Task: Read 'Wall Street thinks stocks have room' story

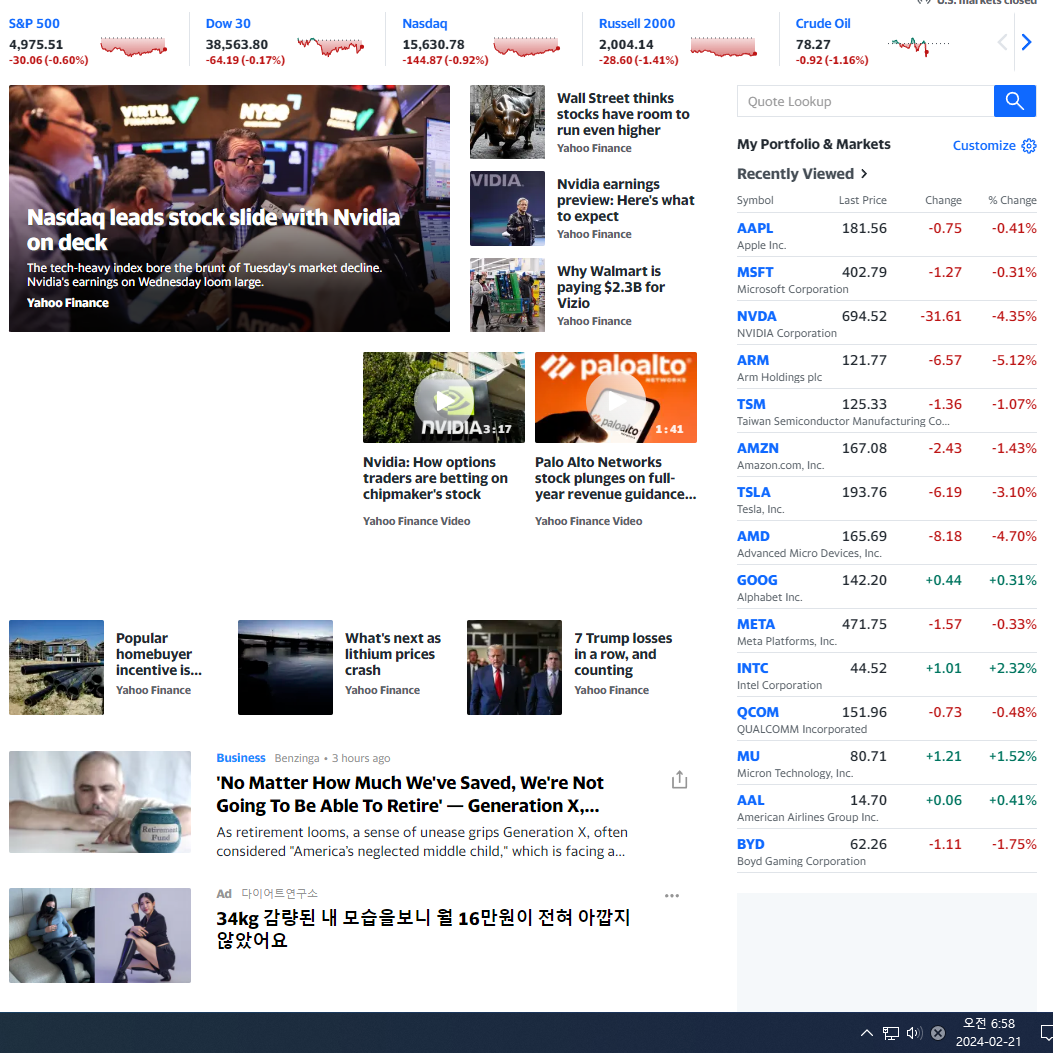Action: (623, 114)
